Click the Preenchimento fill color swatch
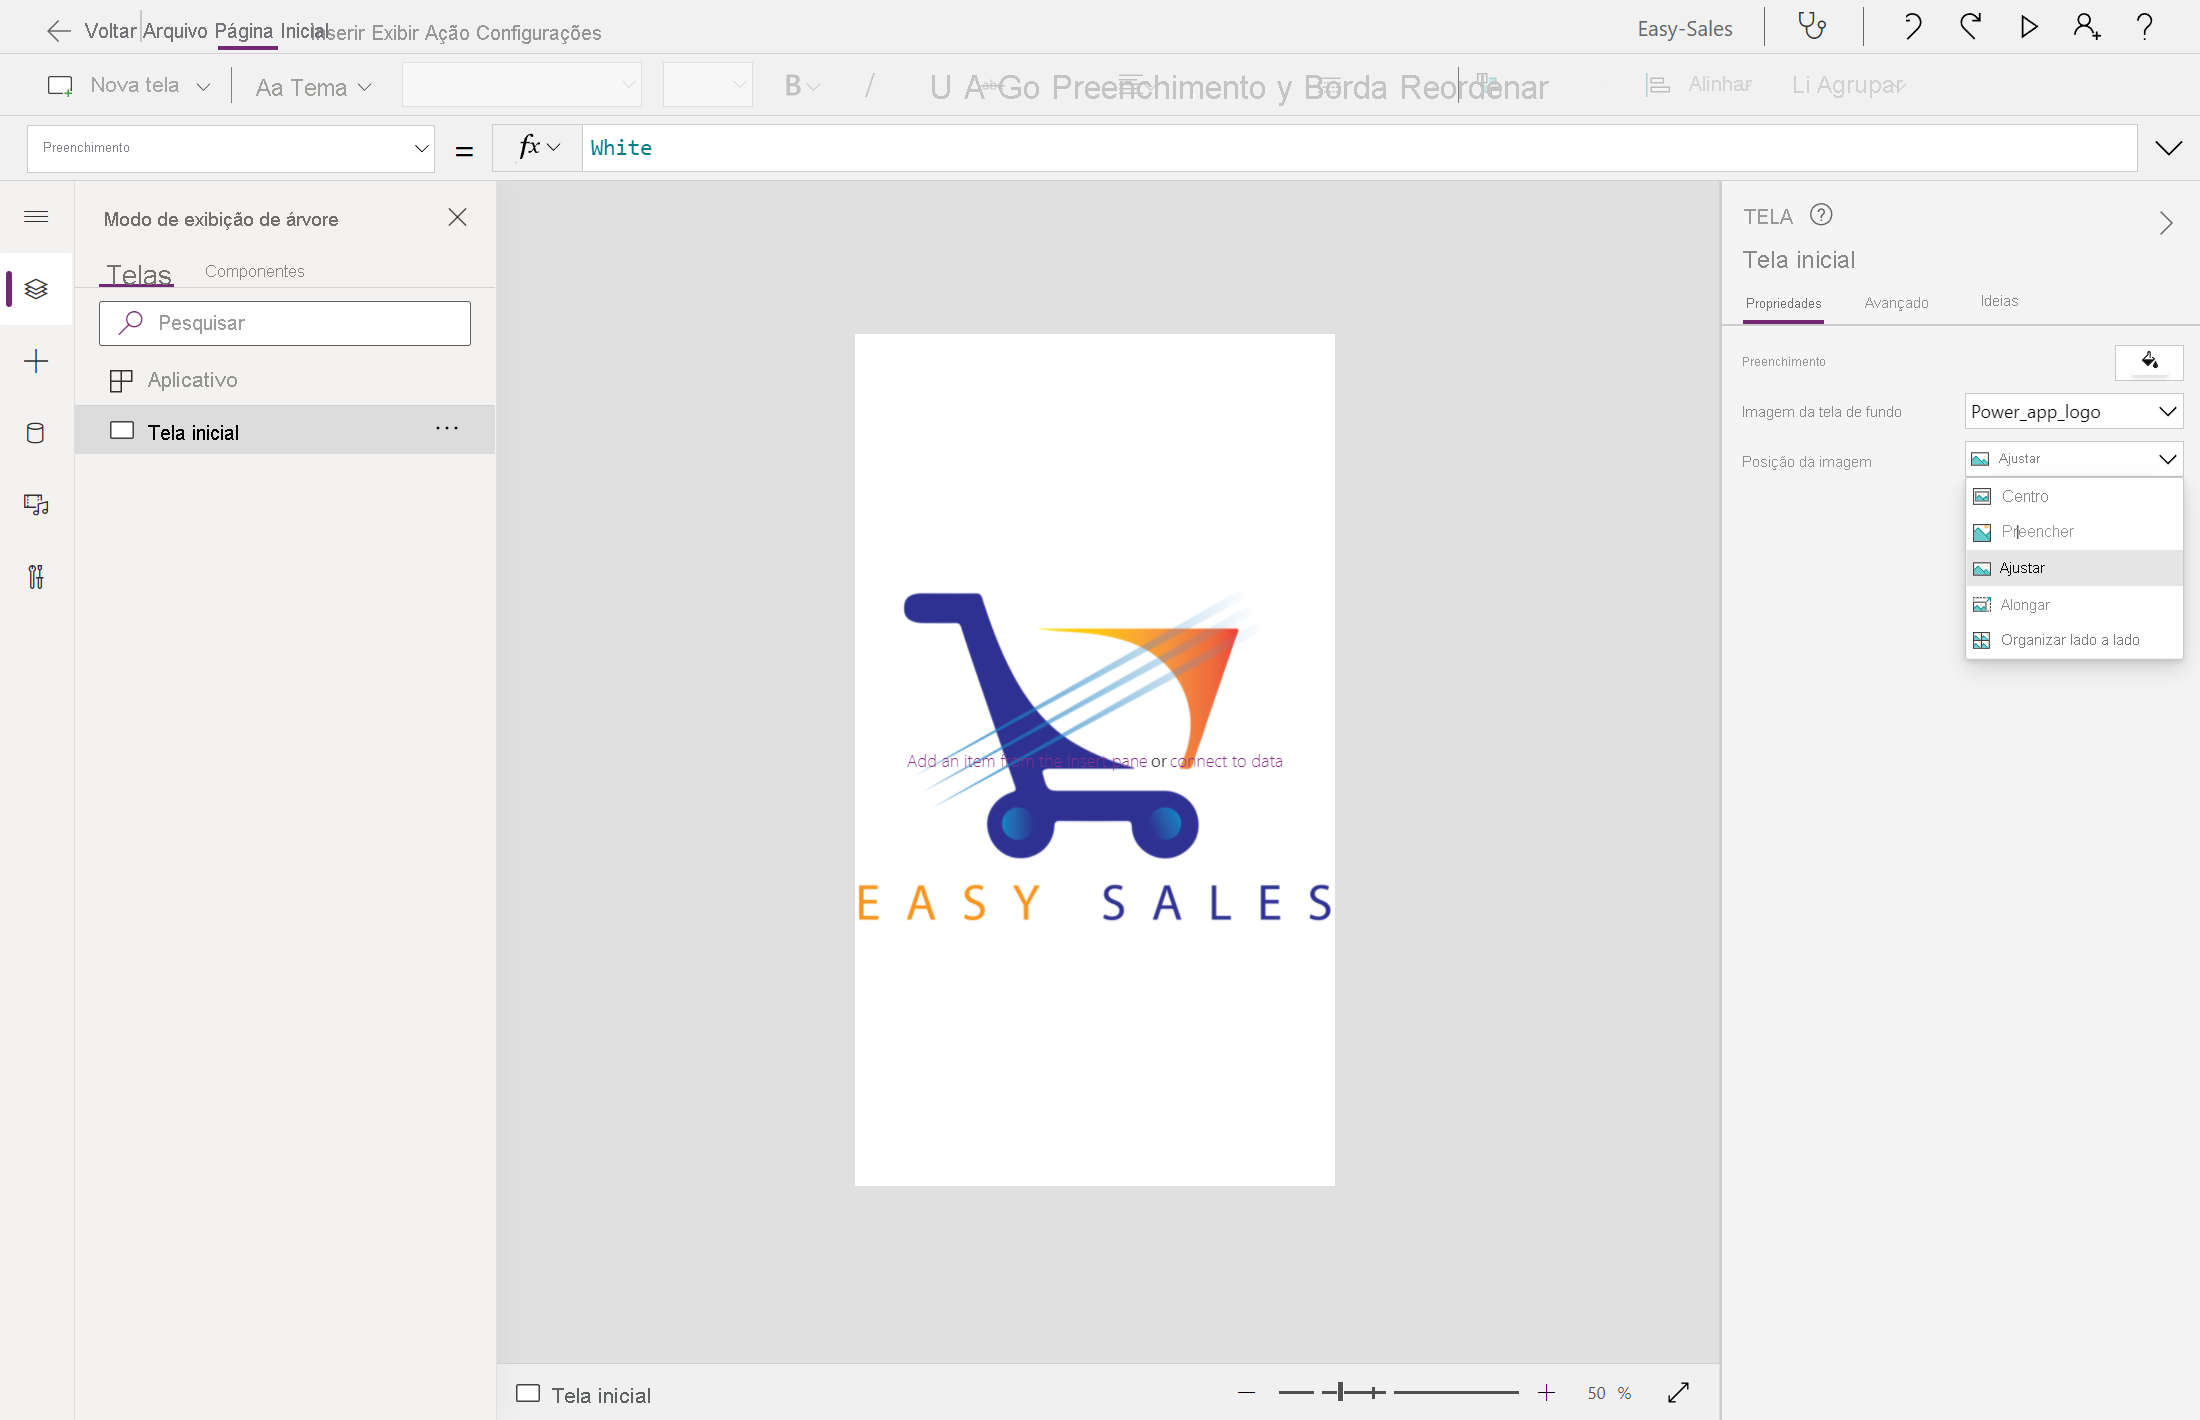The height and width of the screenshot is (1420, 2200). click(2148, 361)
